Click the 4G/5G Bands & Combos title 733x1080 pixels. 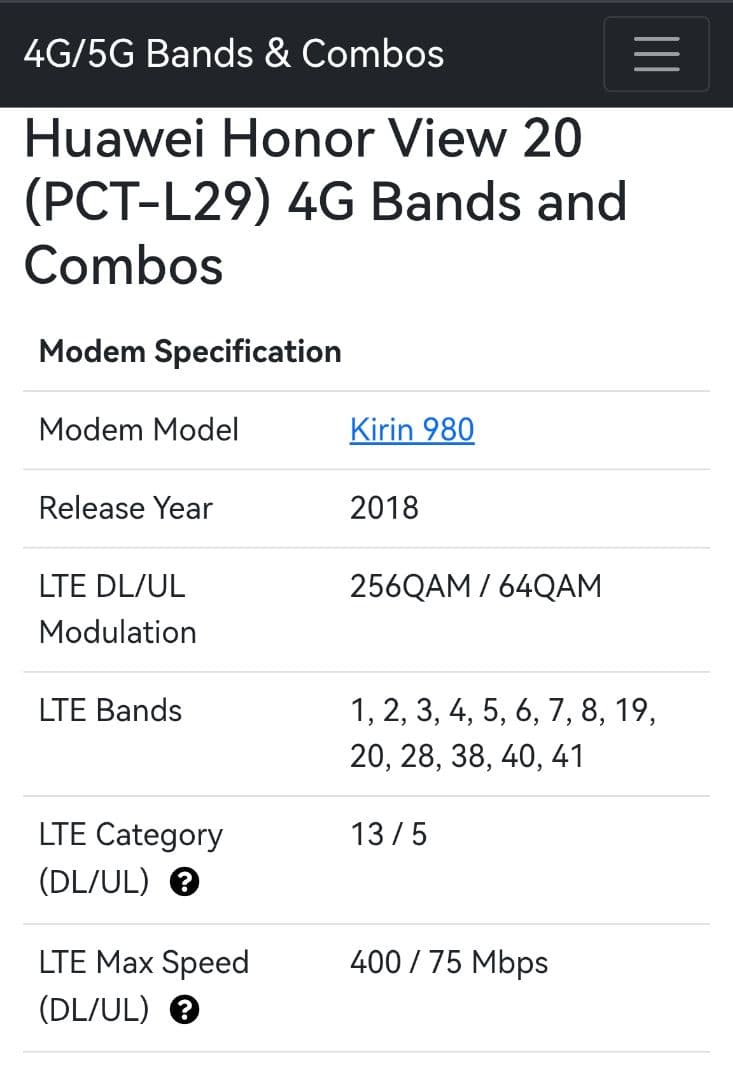[234, 54]
